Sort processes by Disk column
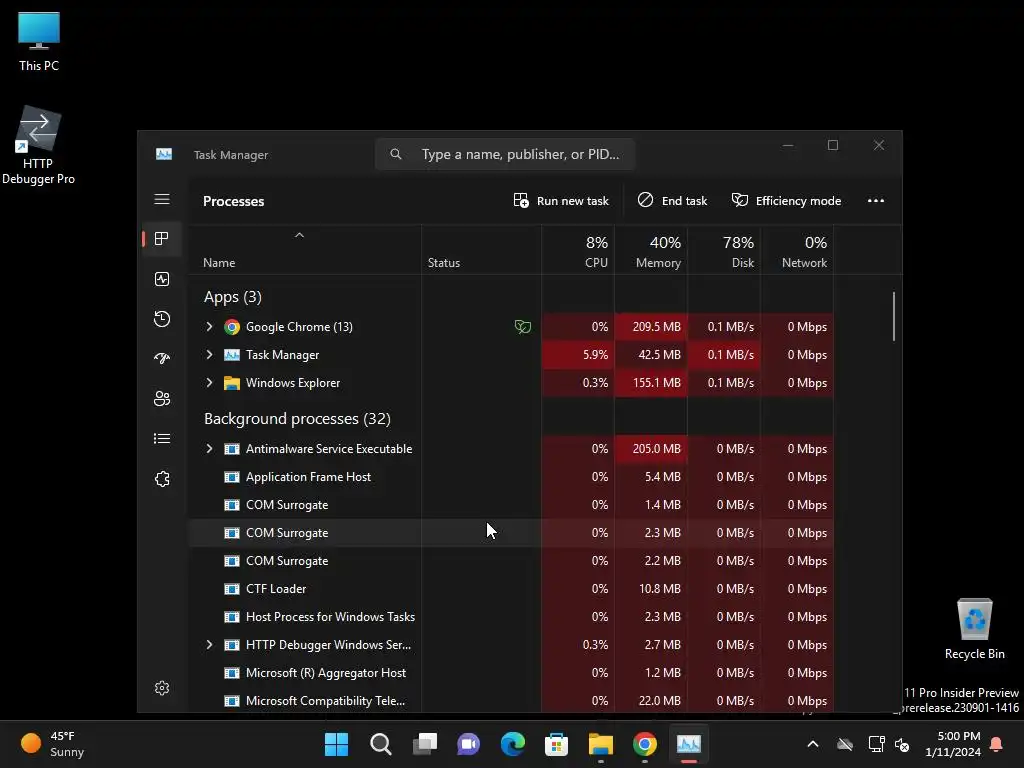Screen dimensions: 1024x768 724,251
